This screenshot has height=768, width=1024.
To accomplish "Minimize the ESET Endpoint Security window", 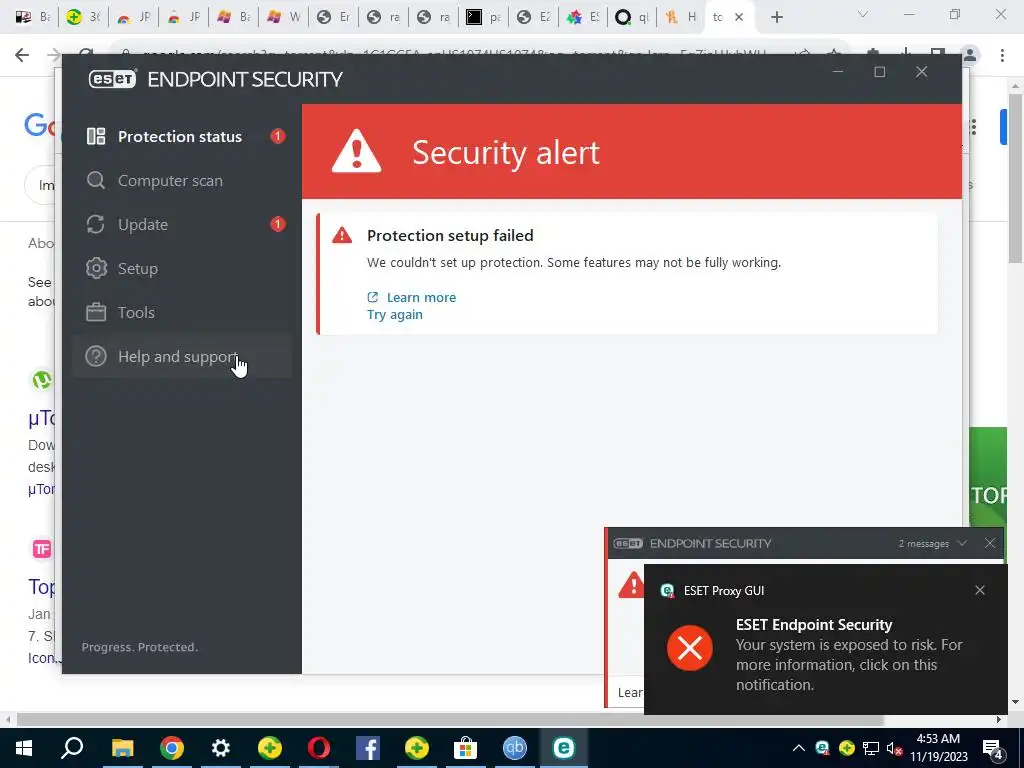I will tap(839, 72).
